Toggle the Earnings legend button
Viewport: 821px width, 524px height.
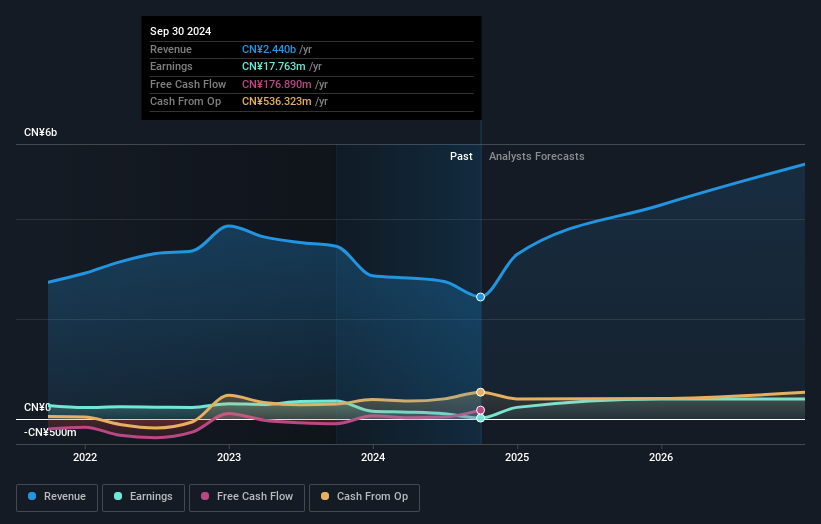coord(143,497)
